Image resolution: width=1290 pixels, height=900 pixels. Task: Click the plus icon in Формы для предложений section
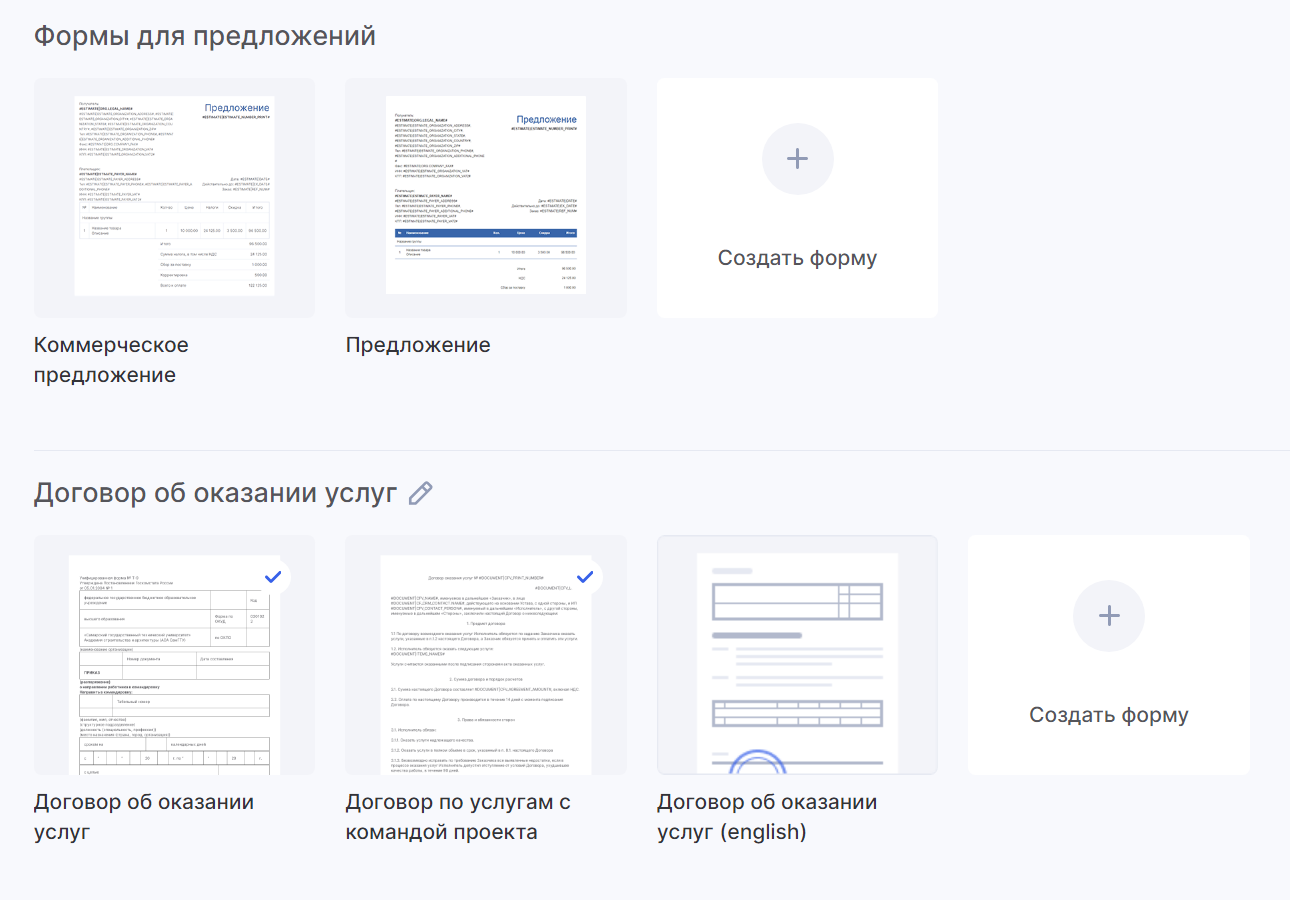(x=797, y=158)
